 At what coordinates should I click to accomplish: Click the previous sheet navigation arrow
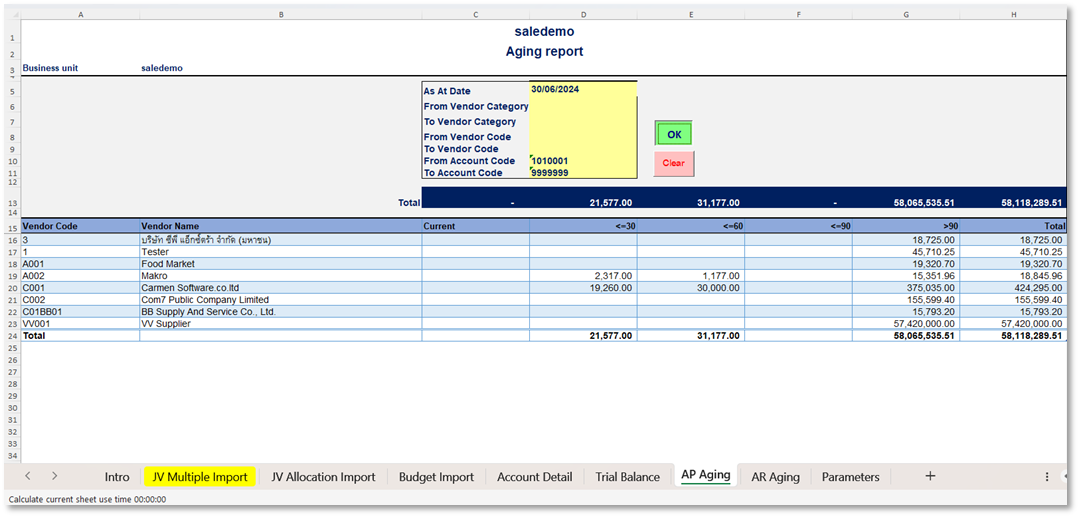click(28, 476)
